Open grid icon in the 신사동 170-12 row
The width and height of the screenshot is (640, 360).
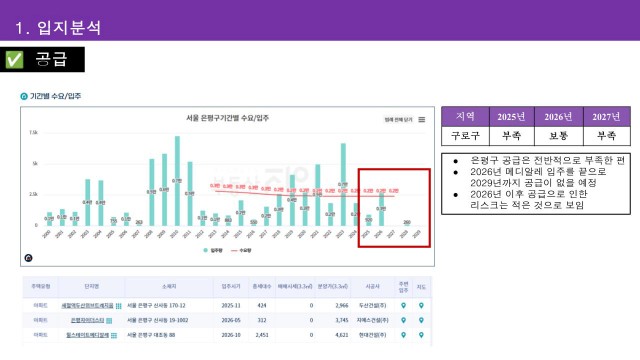coord(118,306)
